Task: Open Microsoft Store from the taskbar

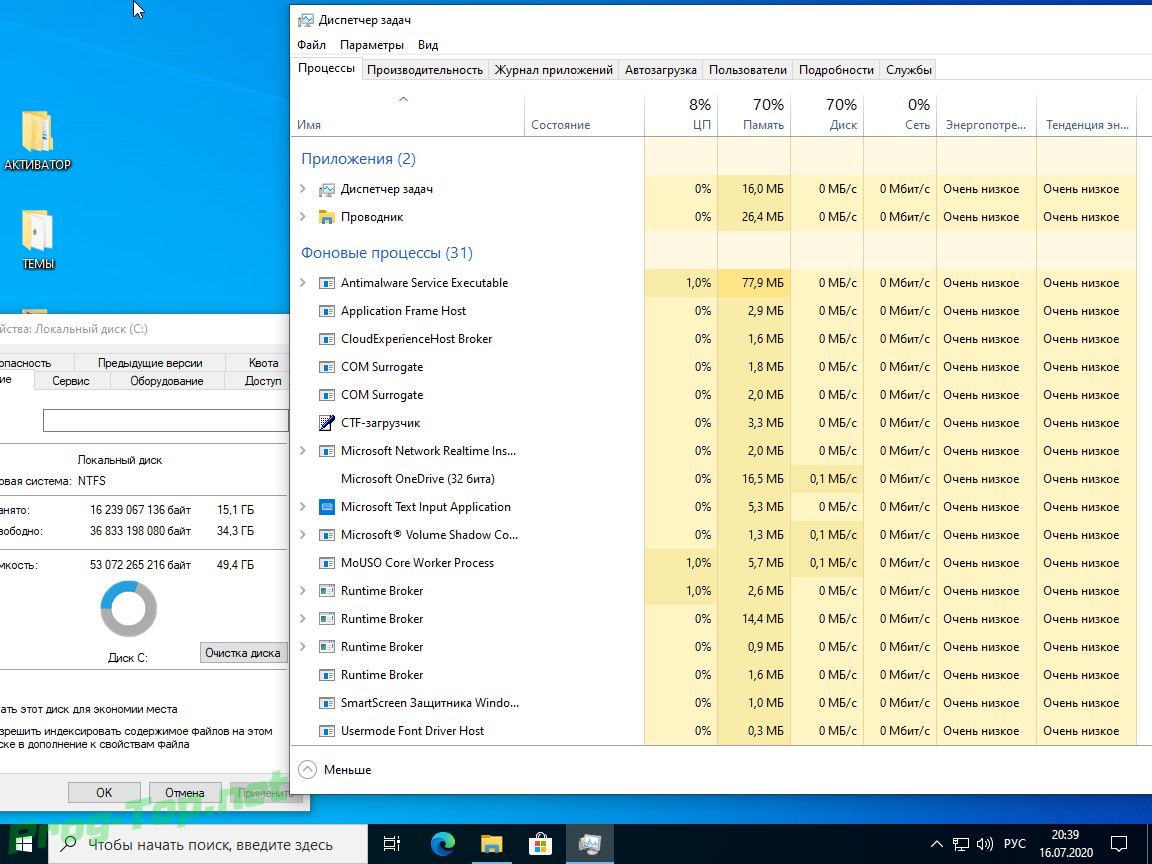Action: click(x=540, y=844)
